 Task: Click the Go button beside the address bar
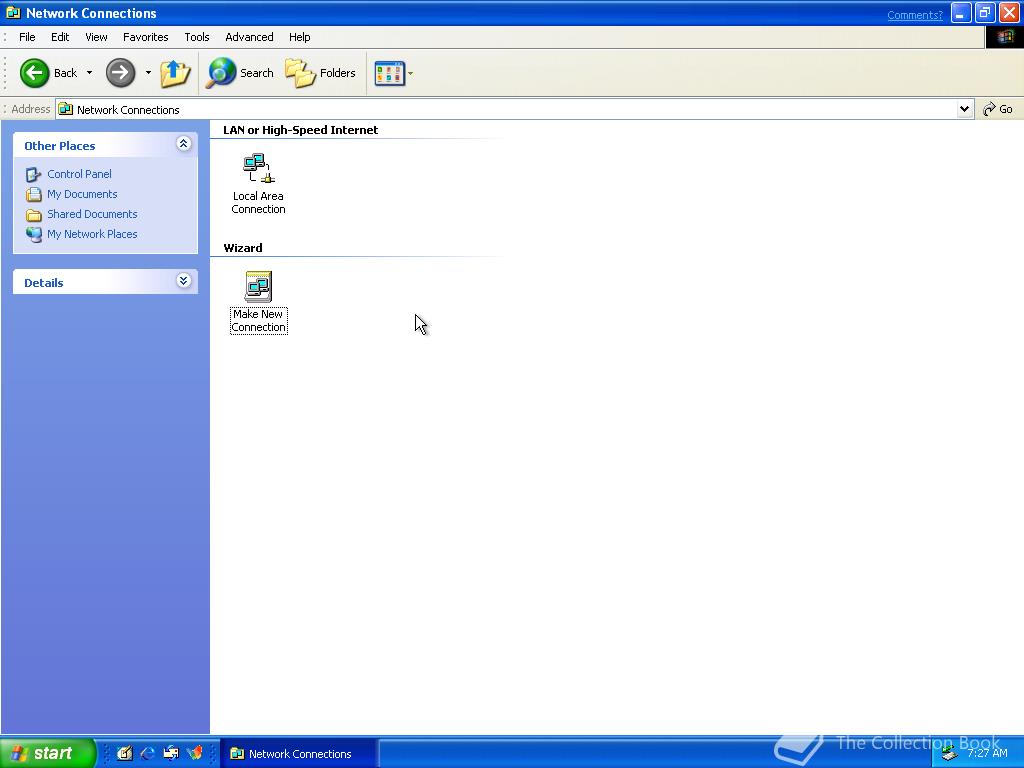(x=998, y=109)
